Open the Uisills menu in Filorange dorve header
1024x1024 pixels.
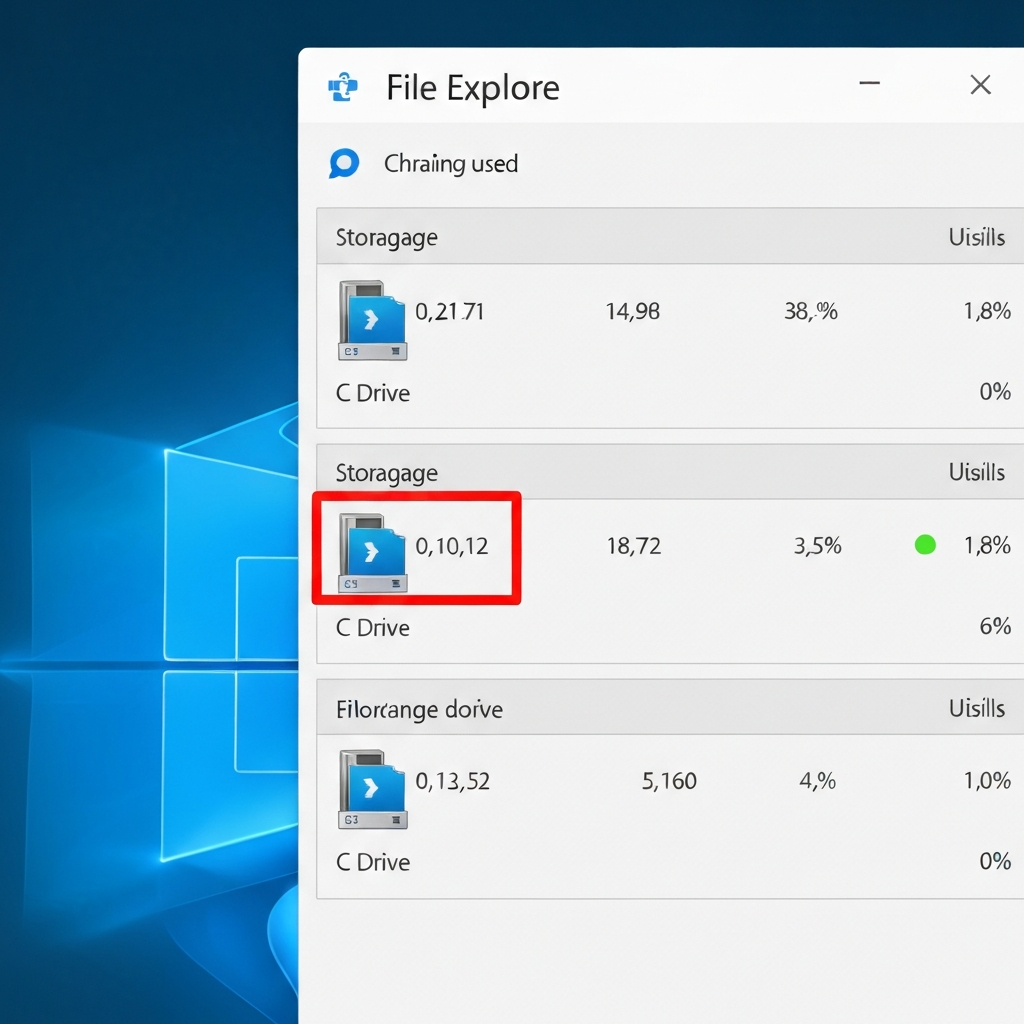pos(977,708)
